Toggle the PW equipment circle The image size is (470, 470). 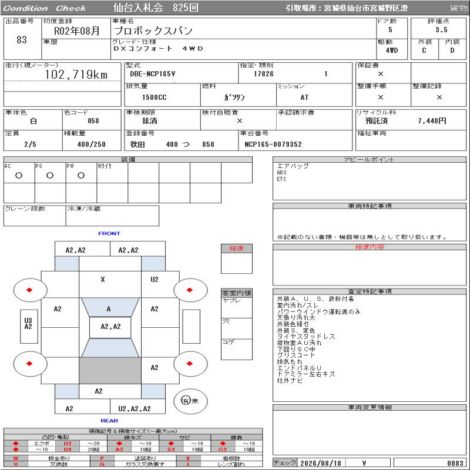coord(81,175)
